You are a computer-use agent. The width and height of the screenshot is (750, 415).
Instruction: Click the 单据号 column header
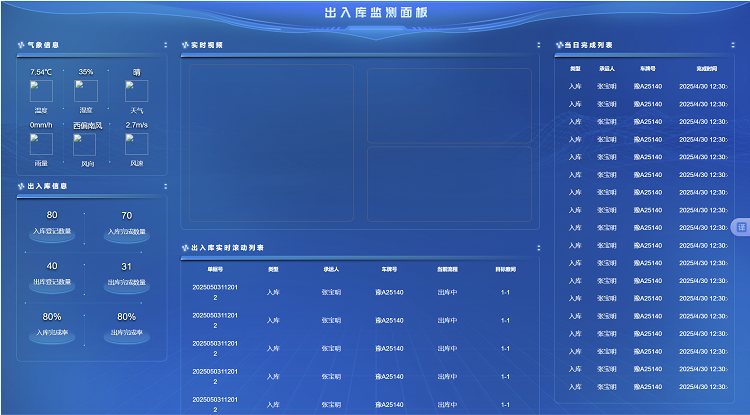pyautogui.click(x=215, y=270)
